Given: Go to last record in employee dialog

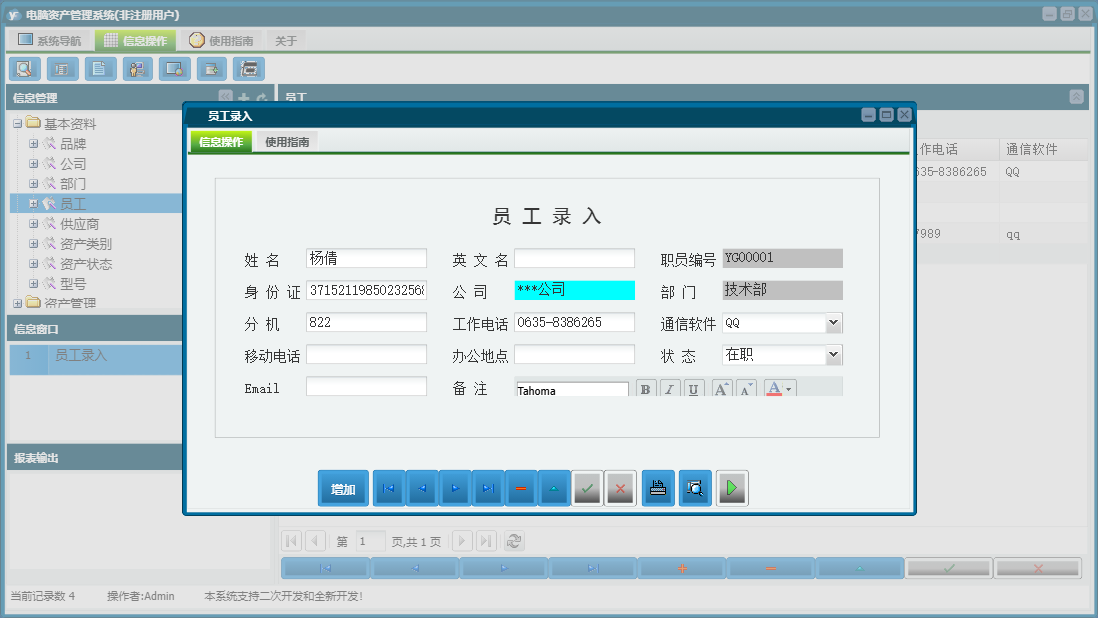Looking at the screenshot, I should click(x=487, y=488).
